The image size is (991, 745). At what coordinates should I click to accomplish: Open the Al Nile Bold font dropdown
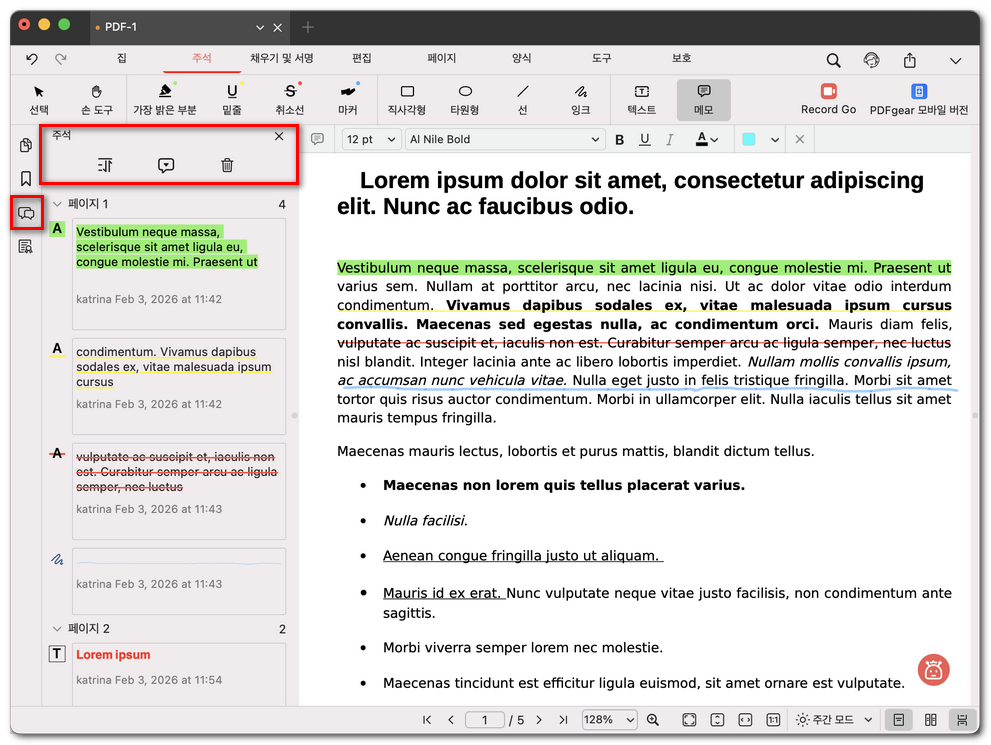(504, 139)
